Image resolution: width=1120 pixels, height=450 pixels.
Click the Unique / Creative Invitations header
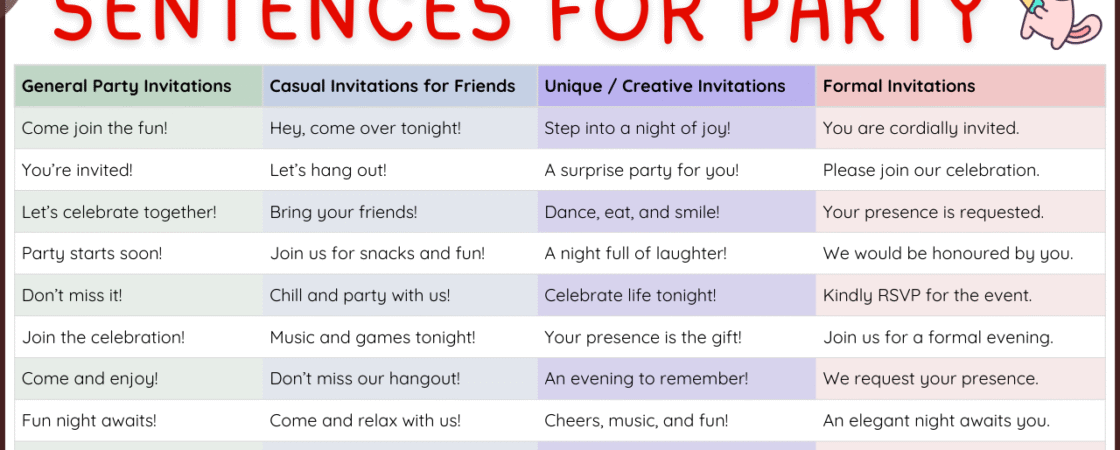pos(665,86)
